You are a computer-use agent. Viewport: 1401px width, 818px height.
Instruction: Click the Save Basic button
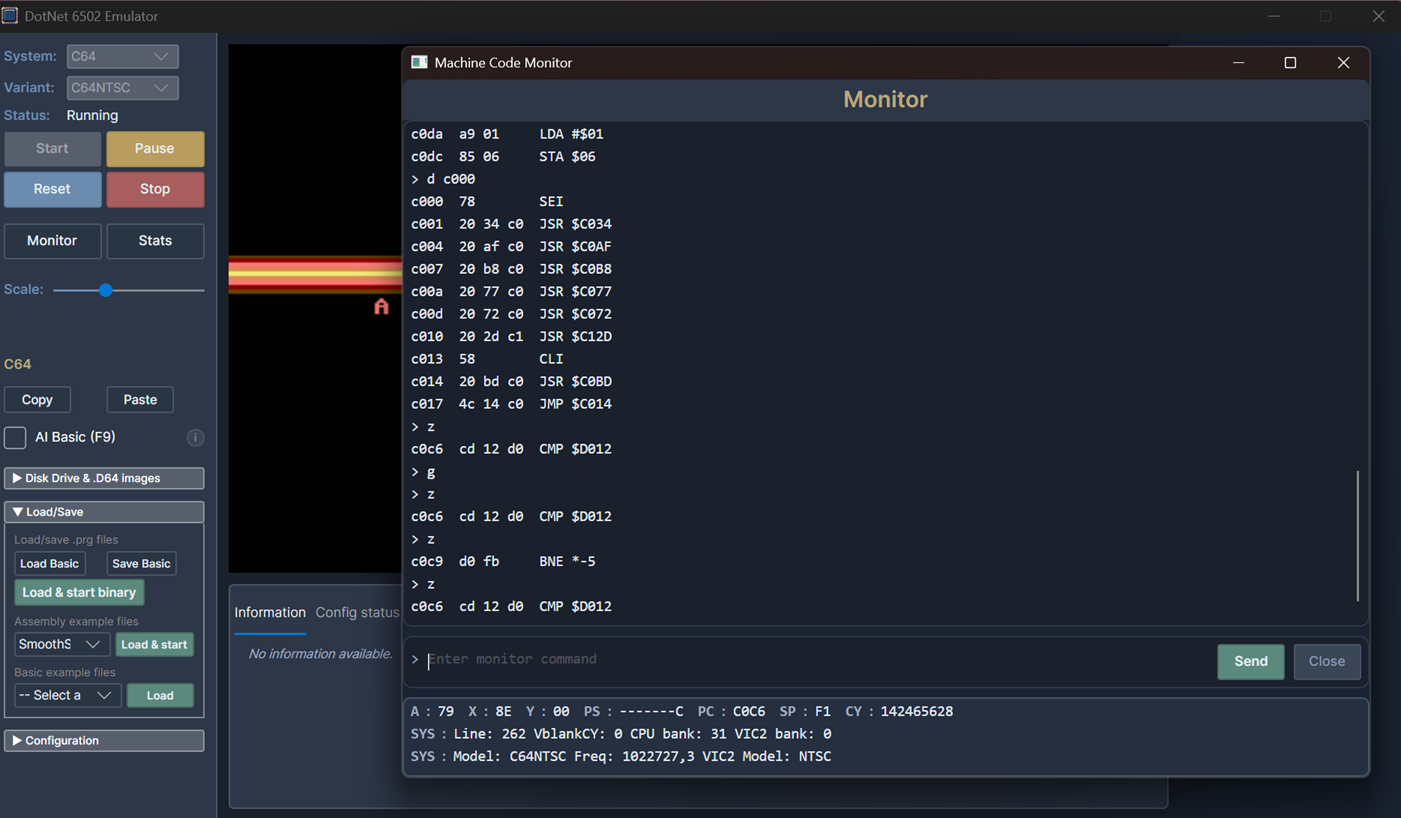(x=141, y=563)
